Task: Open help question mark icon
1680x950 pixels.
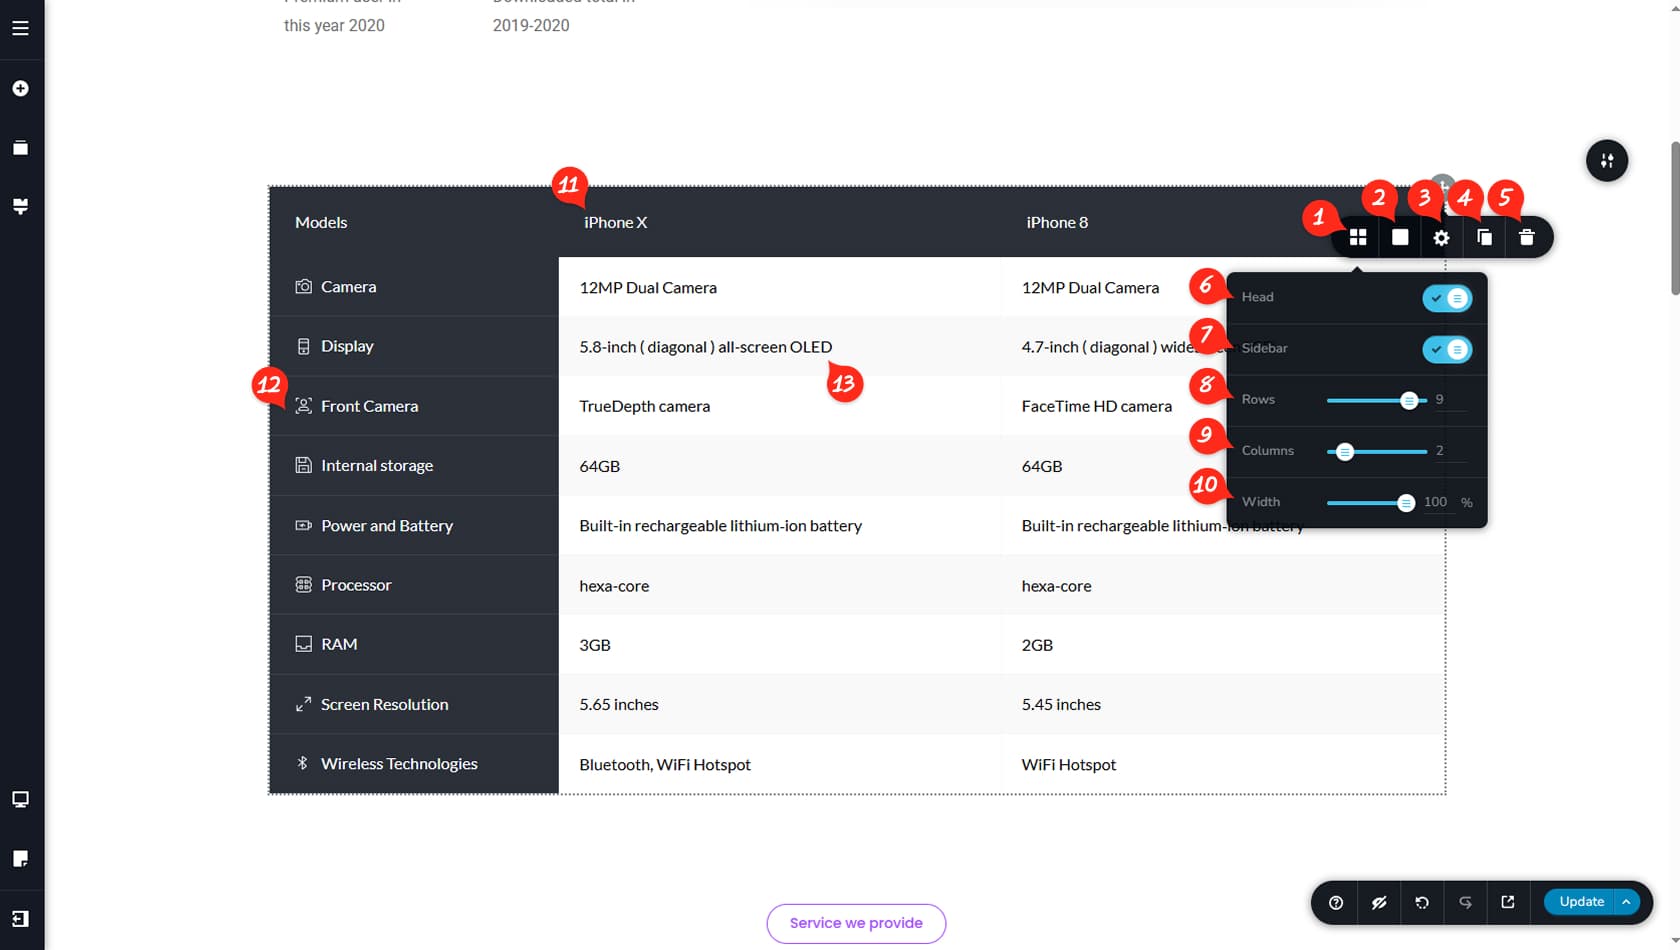Action: pos(1336,902)
